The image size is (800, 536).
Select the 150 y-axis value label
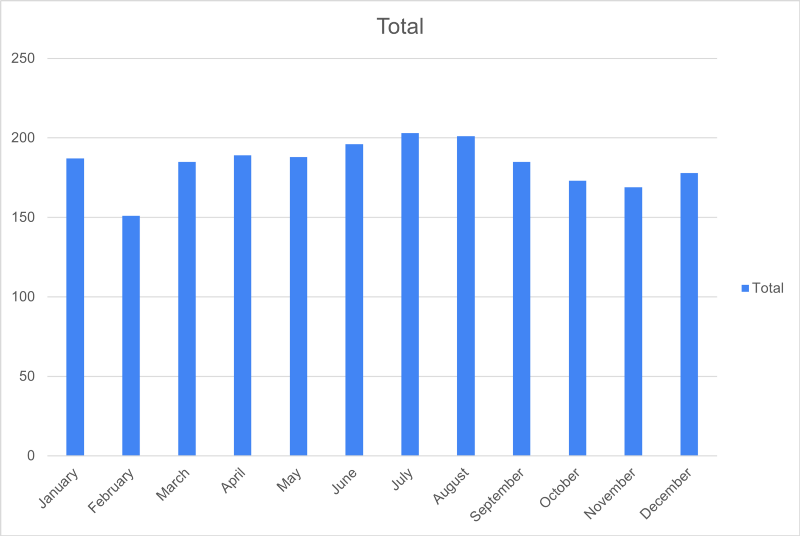24,217
